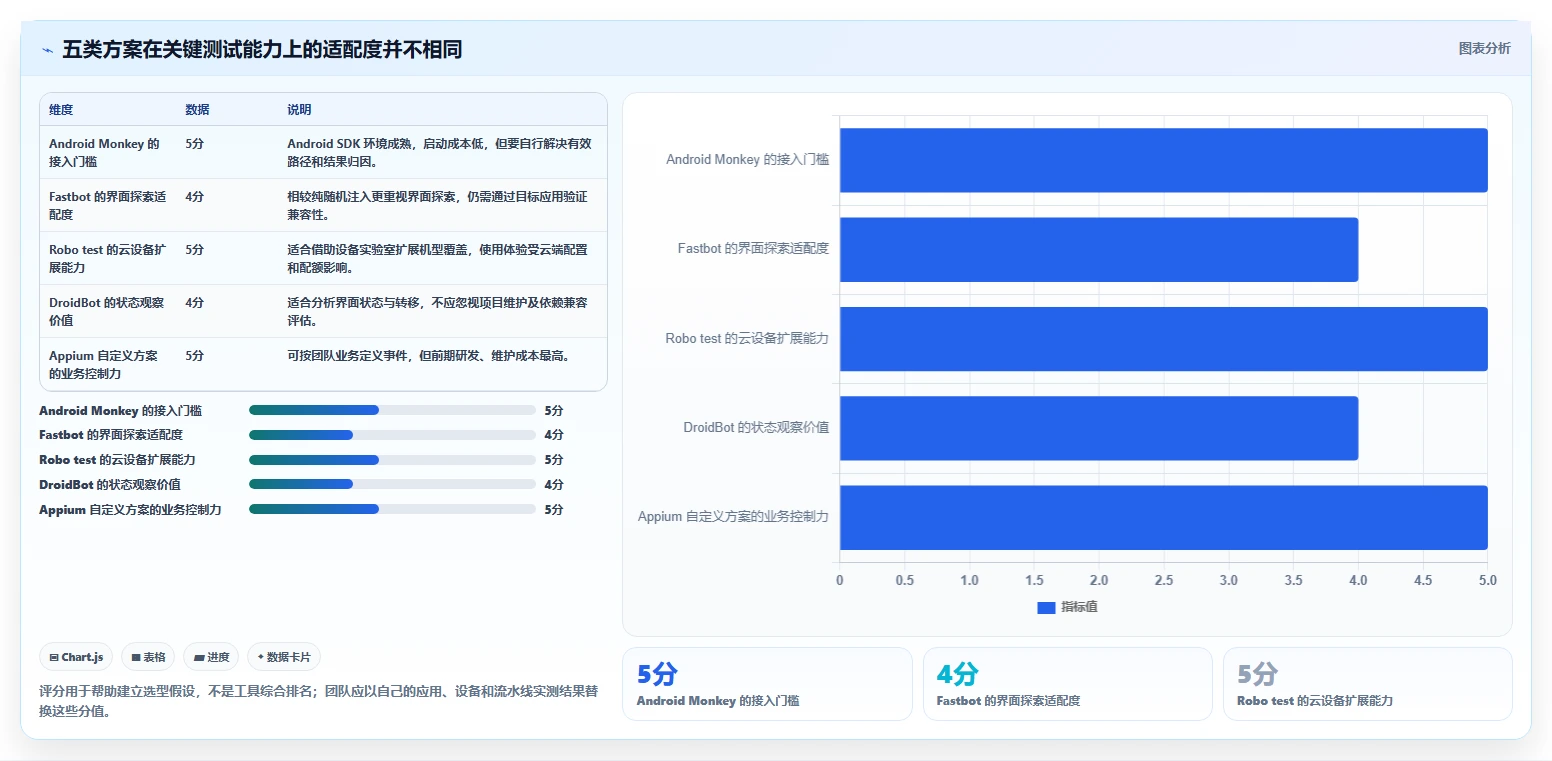This screenshot has width=1552, height=761.
Task: Click chart axis label DroidBot 的状态观察价值
Action: coord(756,428)
